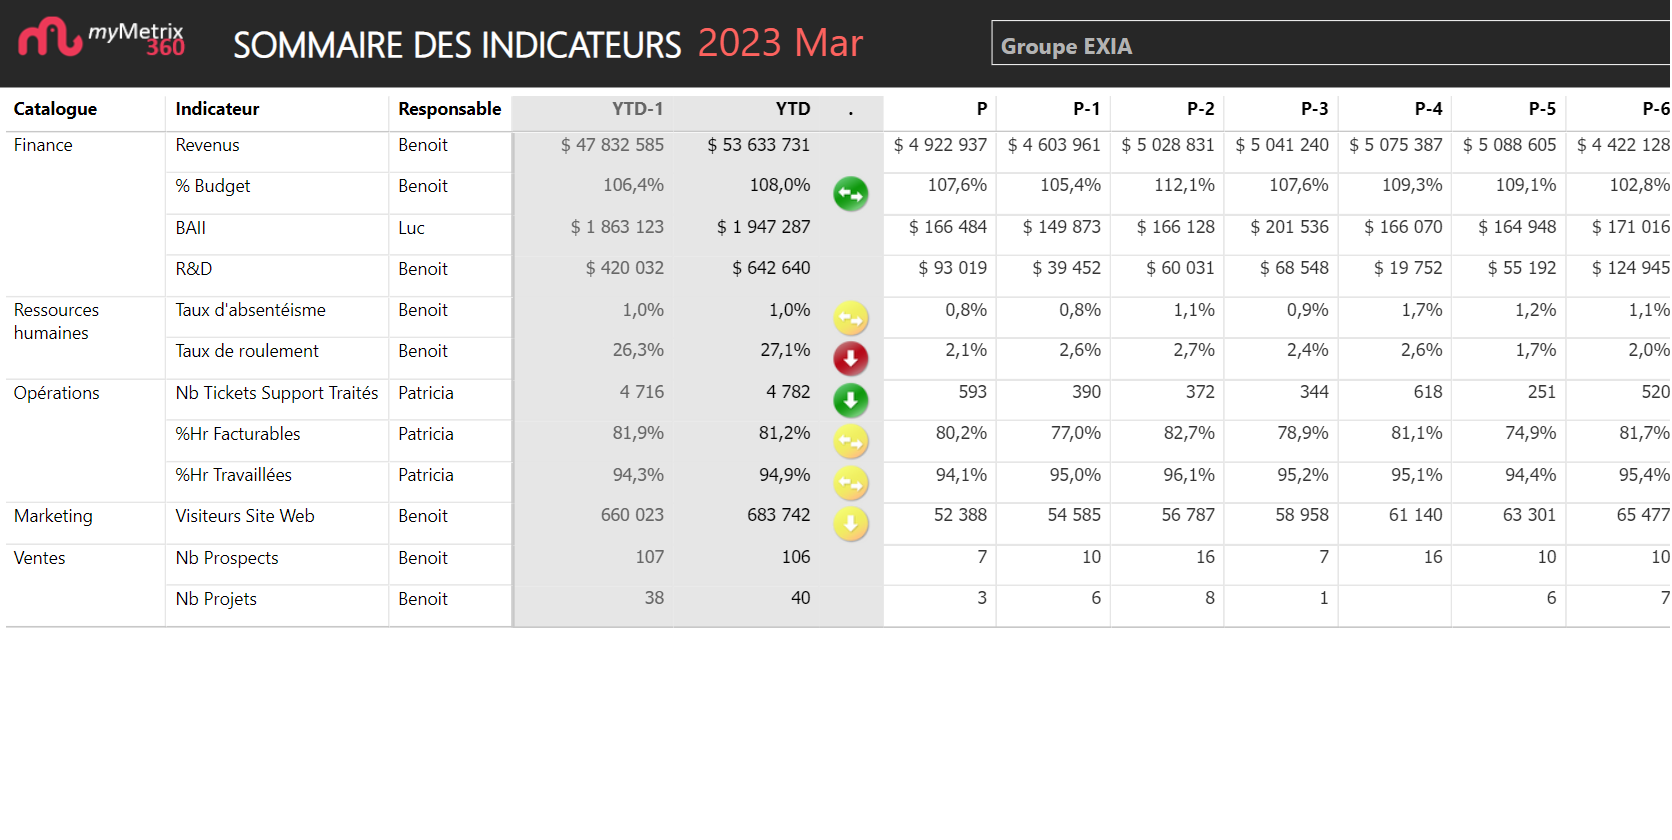Select the Revenus indicator row
Screen dimensions: 1672x840
pyautogui.click(x=207, y=145)
